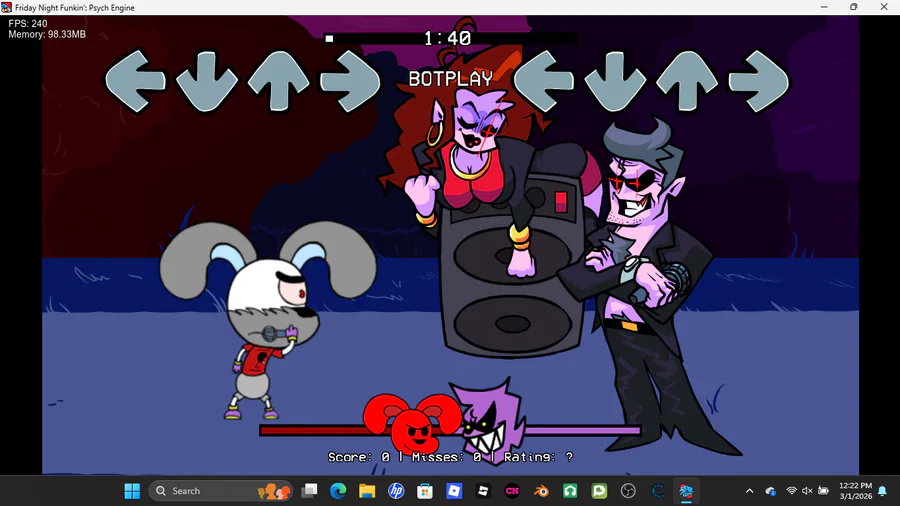Launch Blender from the taskbar

pyautogui.click(x=541, y=491)
